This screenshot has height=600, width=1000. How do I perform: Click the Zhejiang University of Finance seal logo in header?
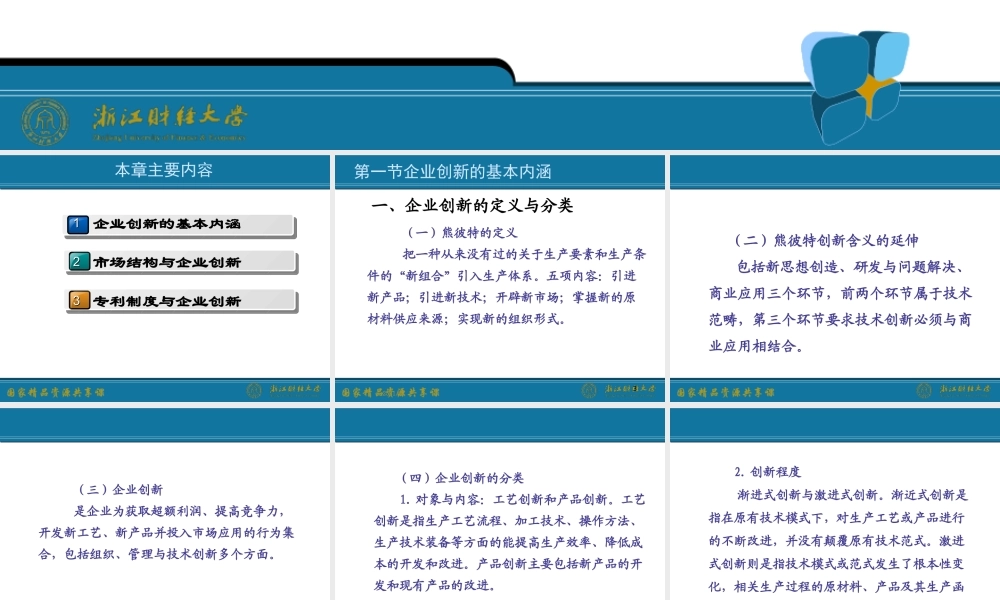(44, 122)
